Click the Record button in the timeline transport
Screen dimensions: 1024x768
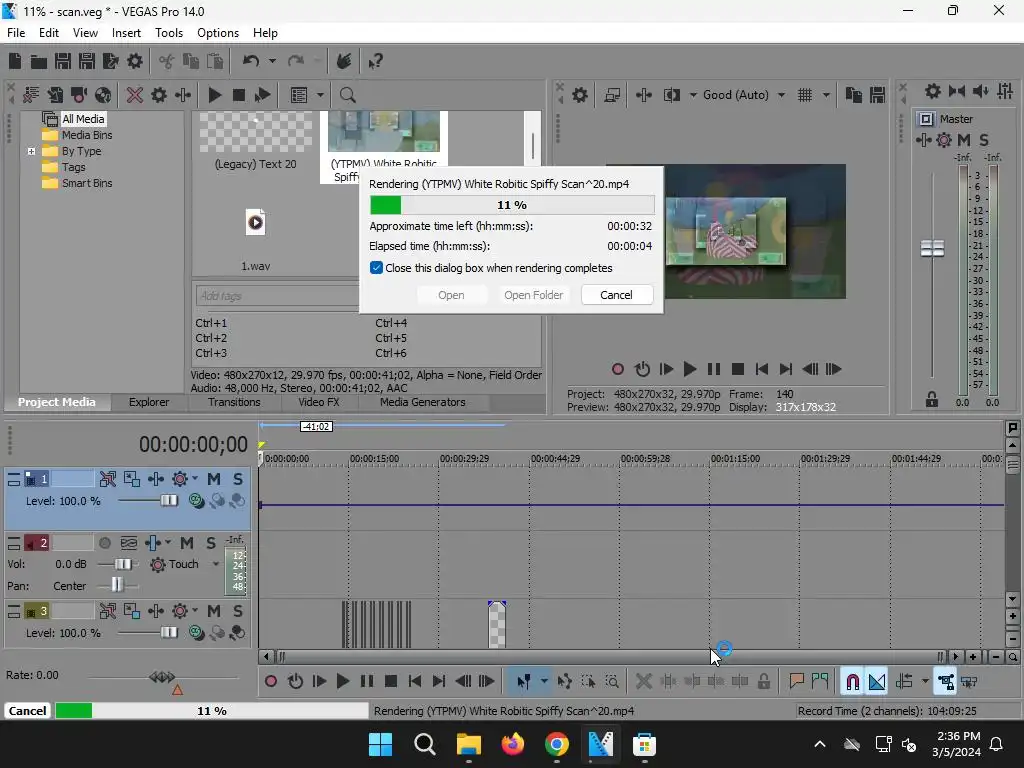tap(271, 681)
